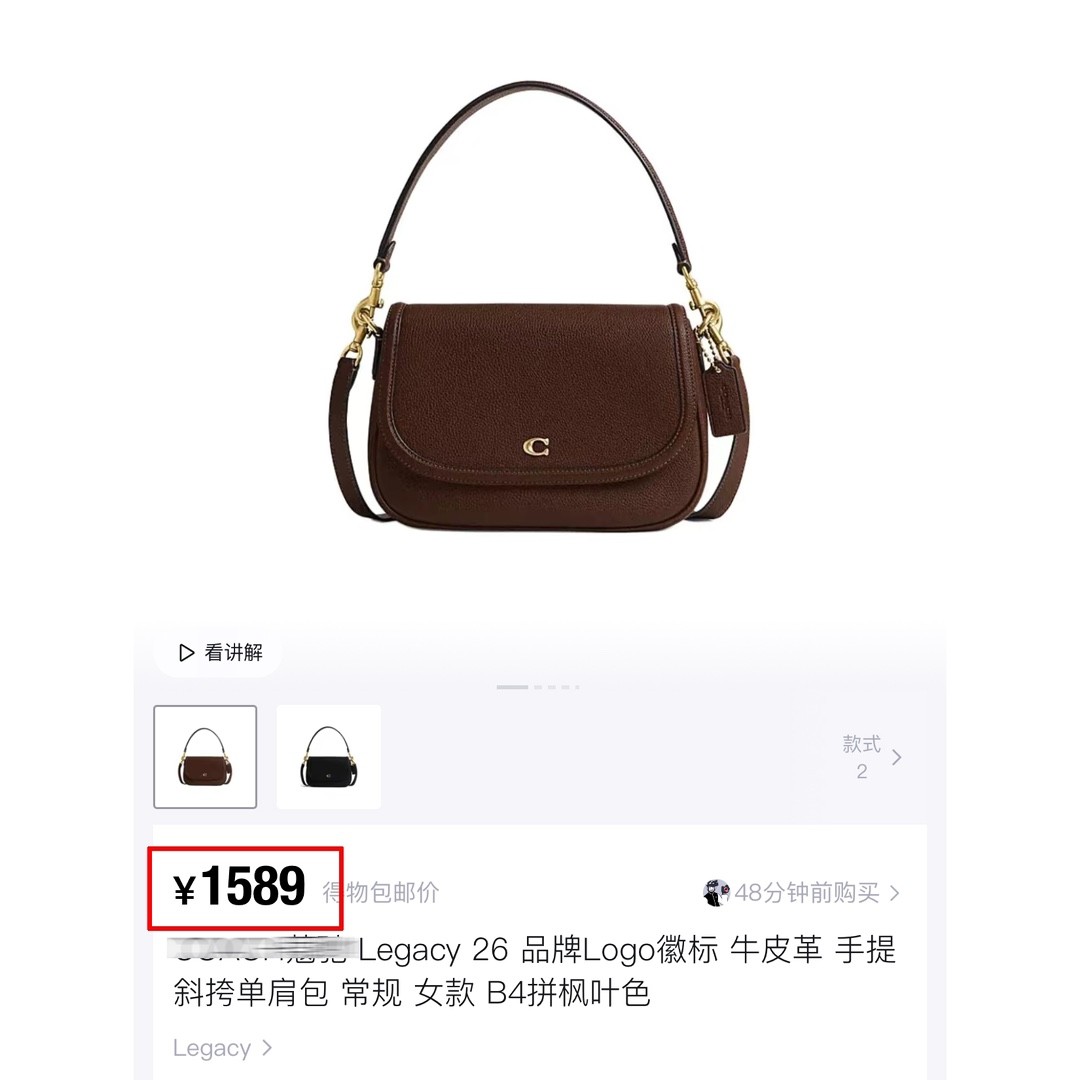Image resolution: width=1080 pixels, height=1080 pixels.
Task: Select the brown bag style thumbnail
Action: click(205, 756)
